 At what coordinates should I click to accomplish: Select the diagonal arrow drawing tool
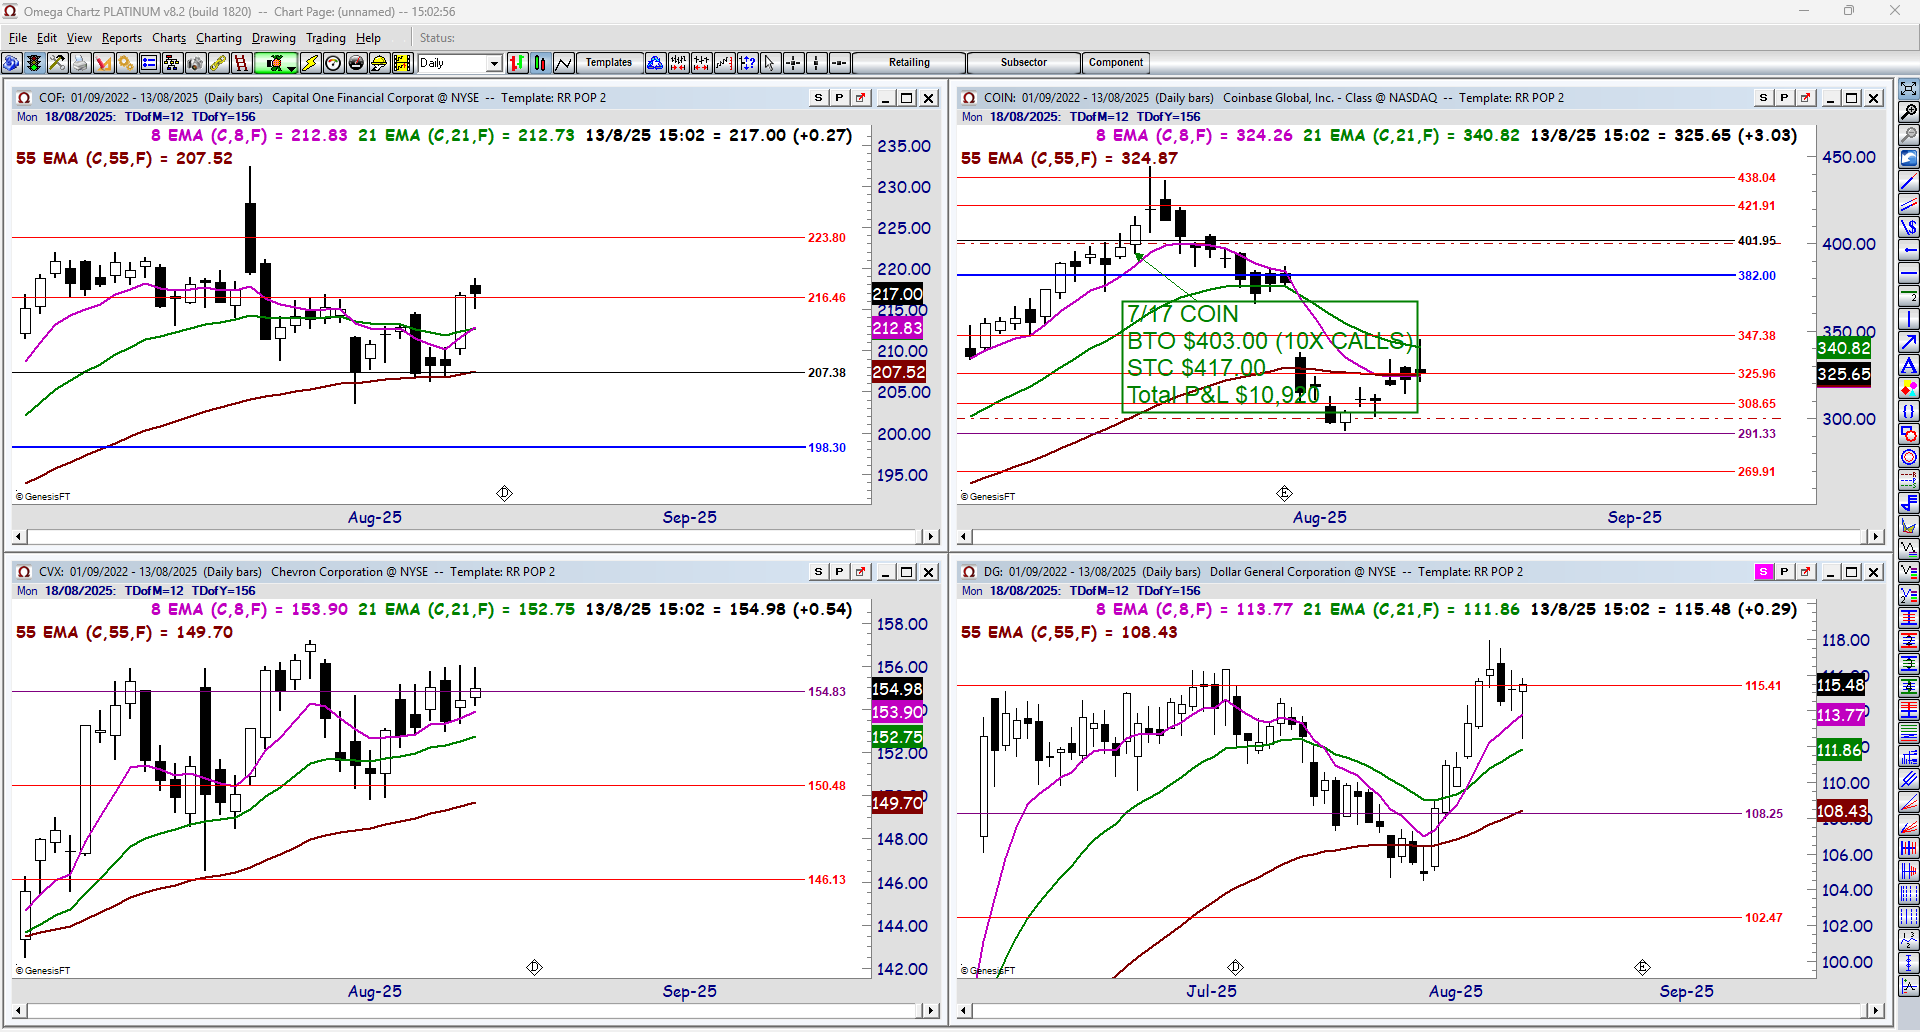click(1909, 343)
